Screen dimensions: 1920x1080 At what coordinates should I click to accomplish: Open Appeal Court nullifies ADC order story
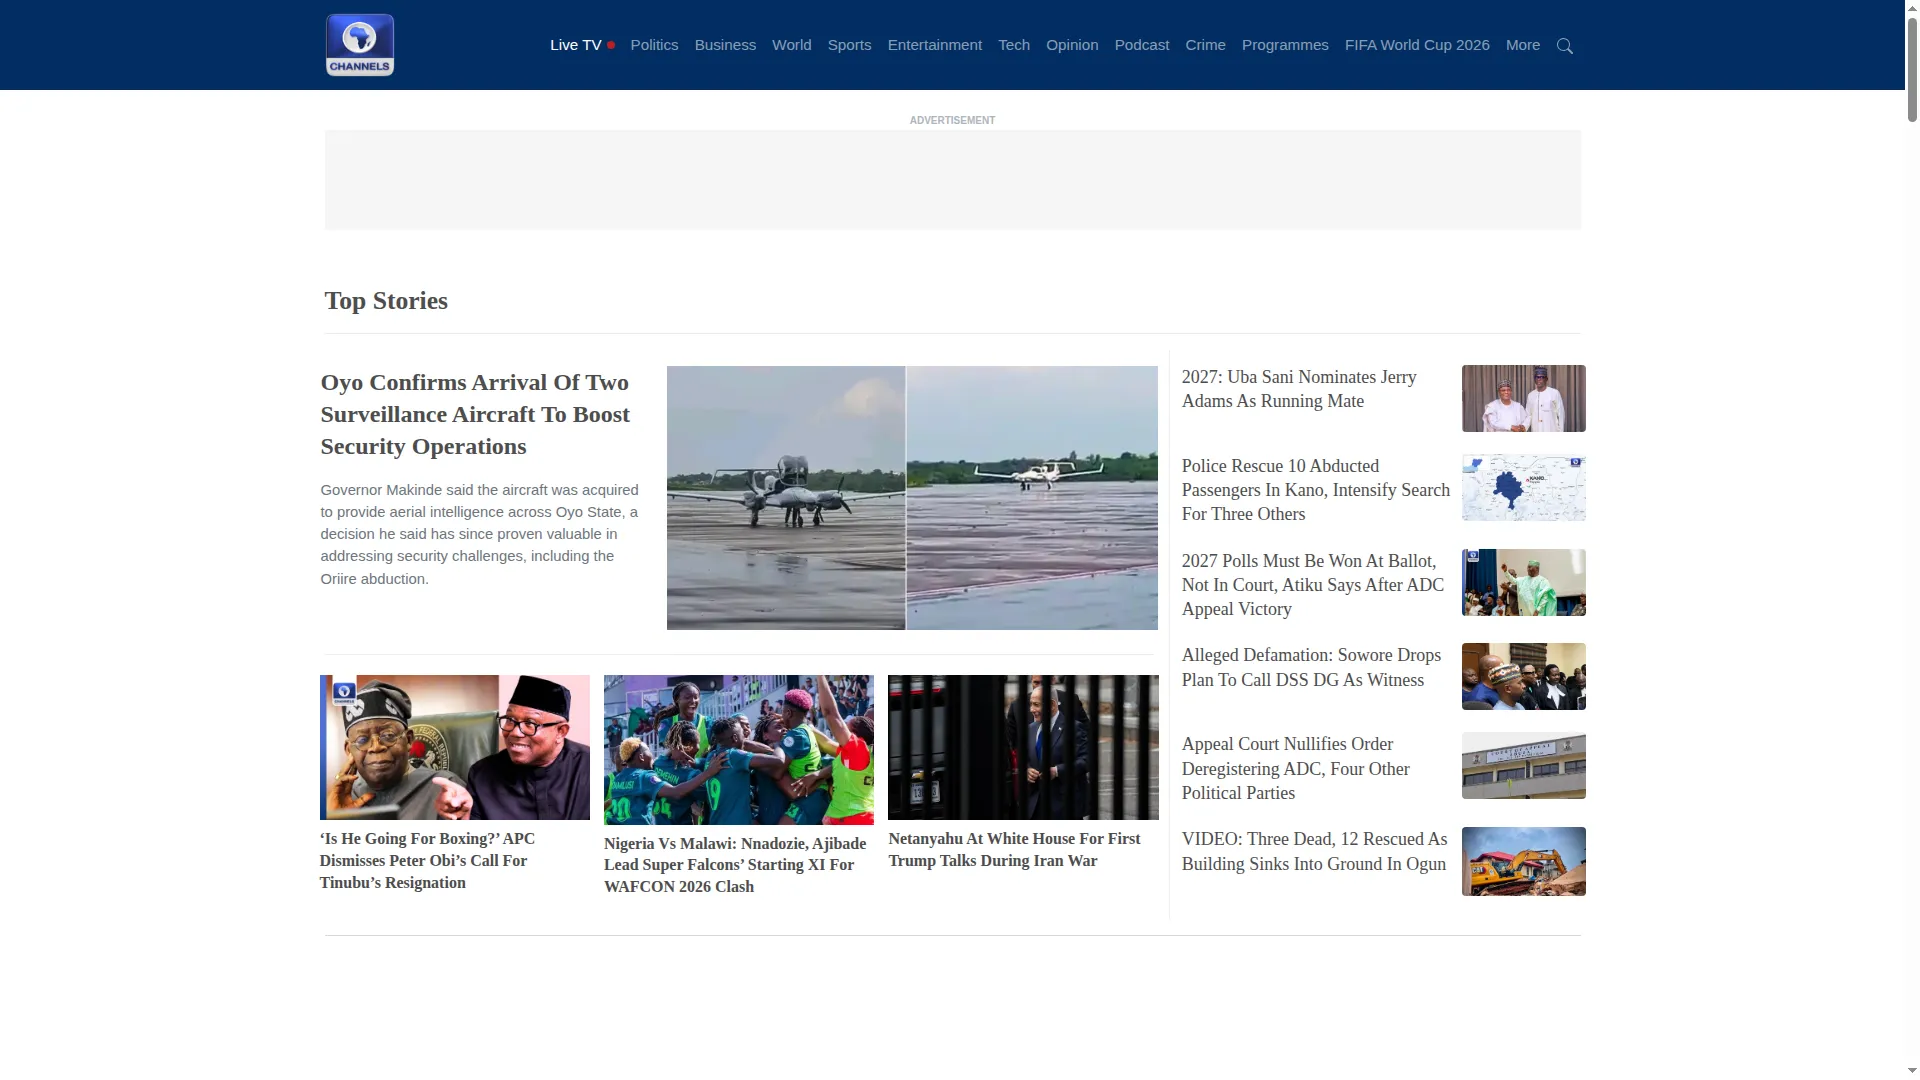click(1295, 768)
